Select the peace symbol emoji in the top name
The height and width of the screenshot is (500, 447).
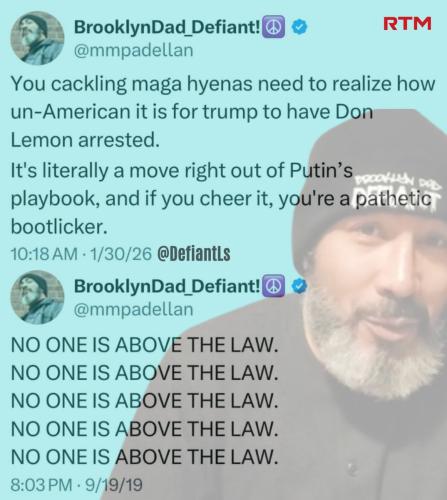pyautogui.click(x=274, y=27)
